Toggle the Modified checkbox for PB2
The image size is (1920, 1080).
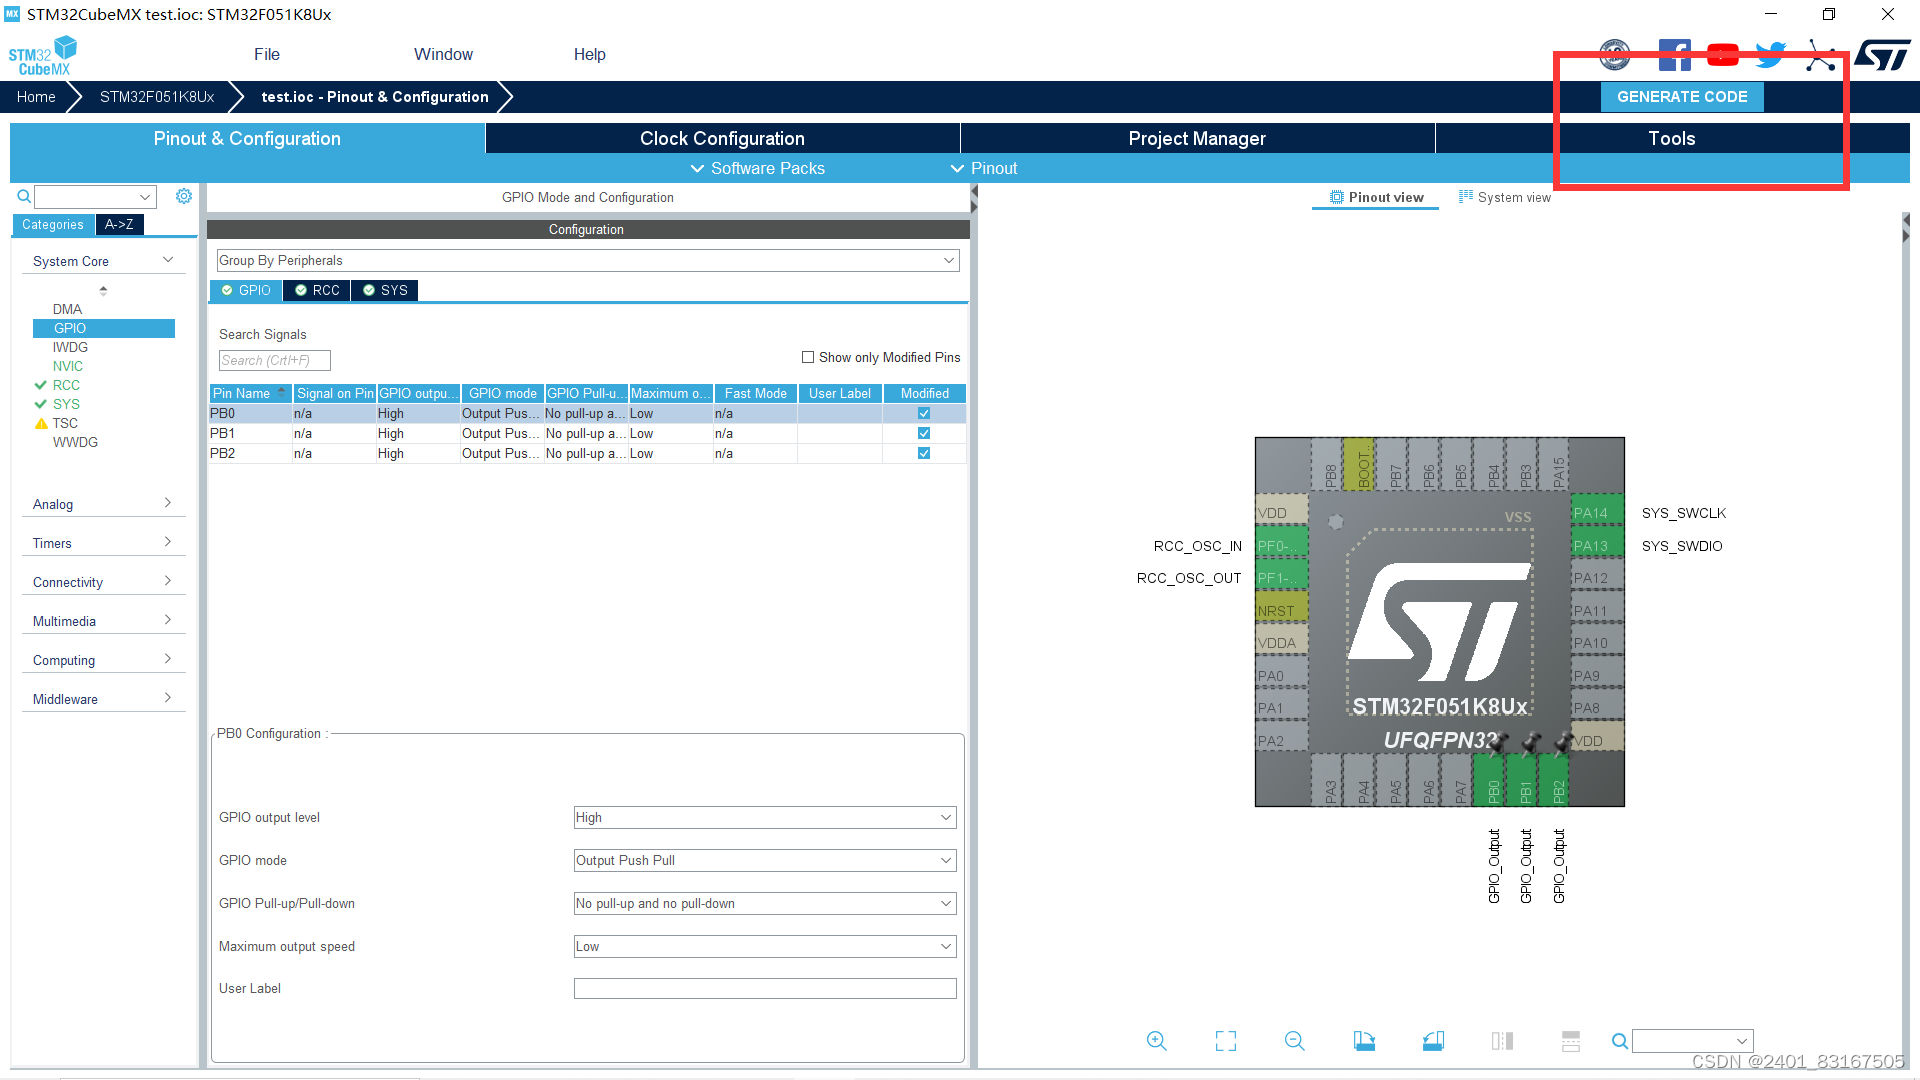924,453
